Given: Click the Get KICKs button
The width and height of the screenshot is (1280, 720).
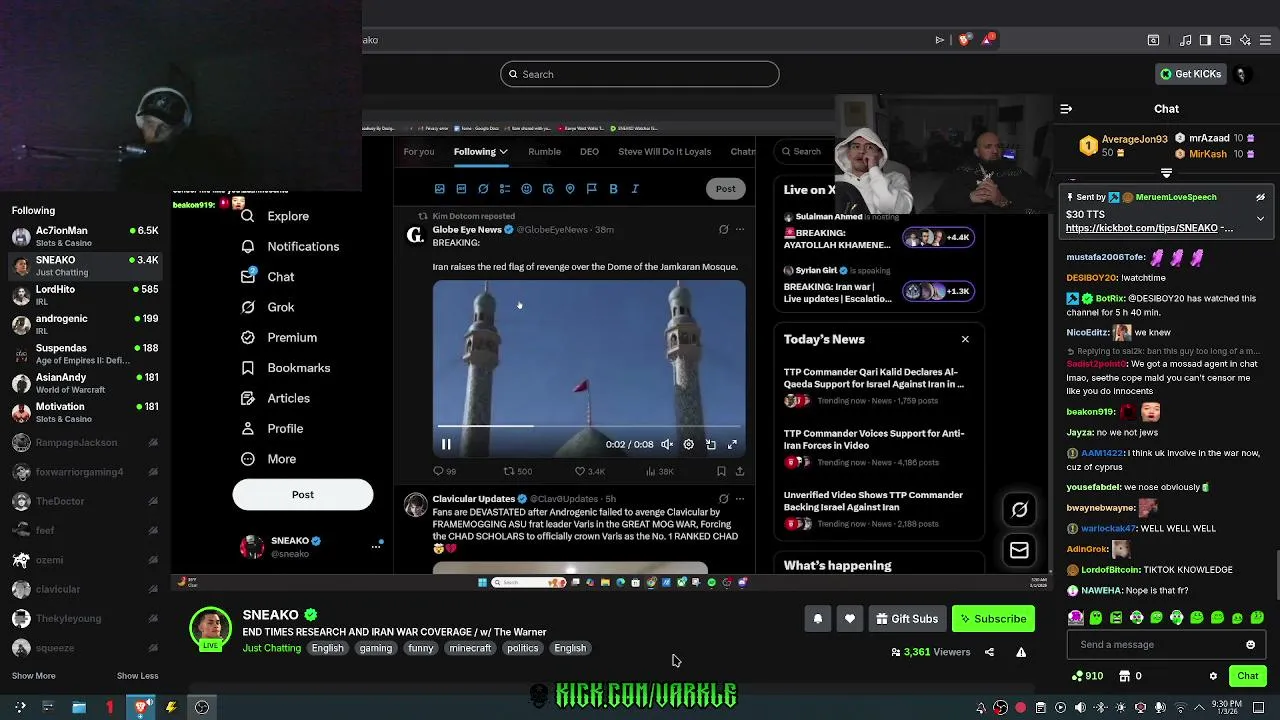Looking at the screenshot, I should 1190,74.
